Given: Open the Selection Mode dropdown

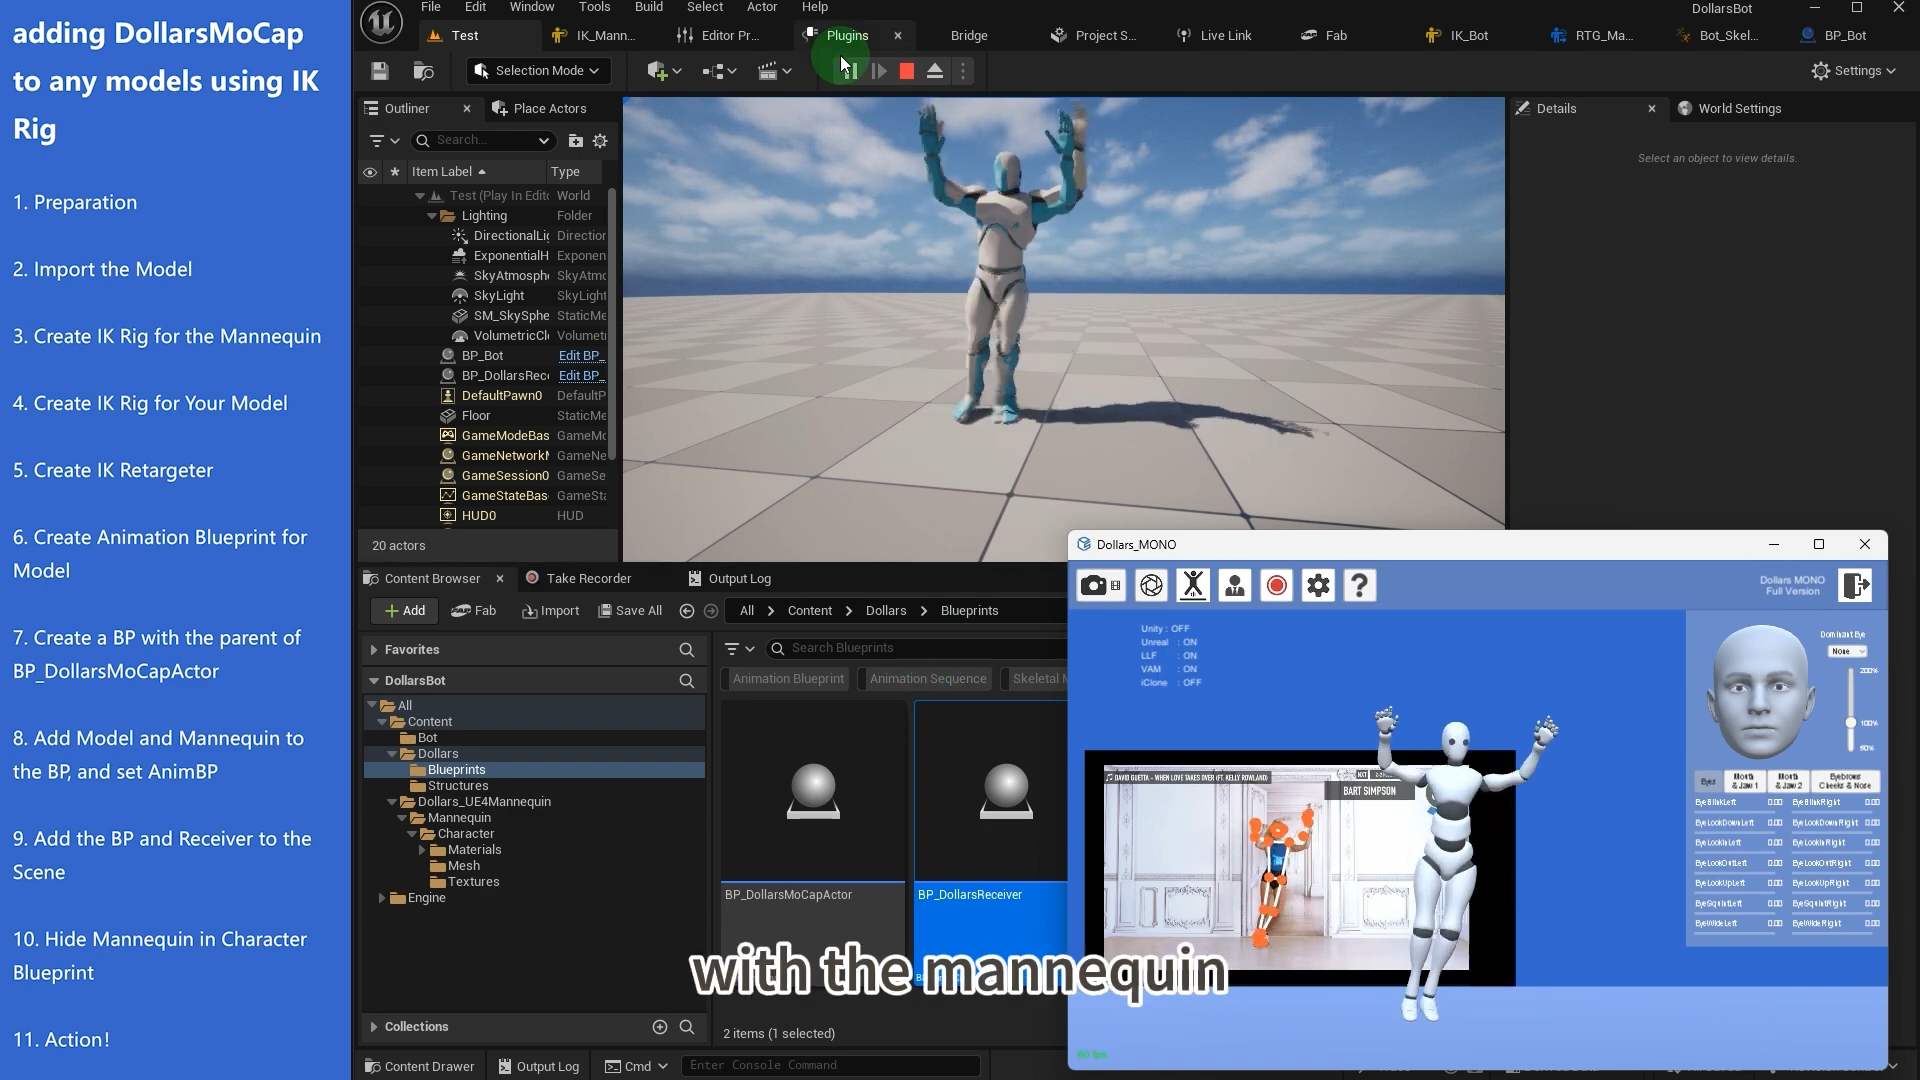Looking at the screenshot, I should (x=537, y=71).
